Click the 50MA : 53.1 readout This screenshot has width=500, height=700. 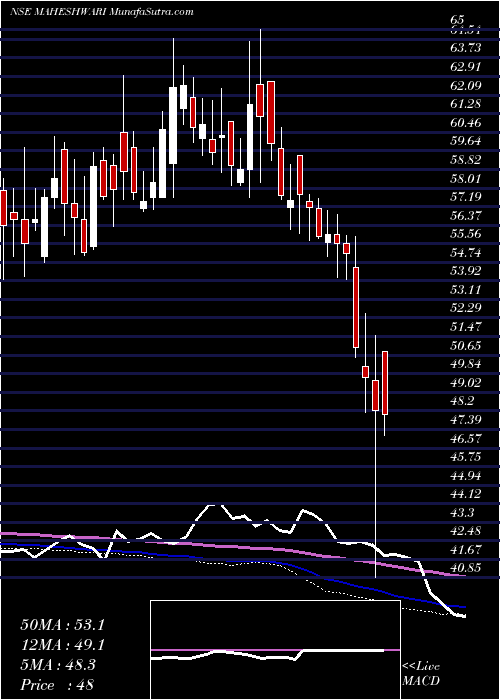pos(62,625)
